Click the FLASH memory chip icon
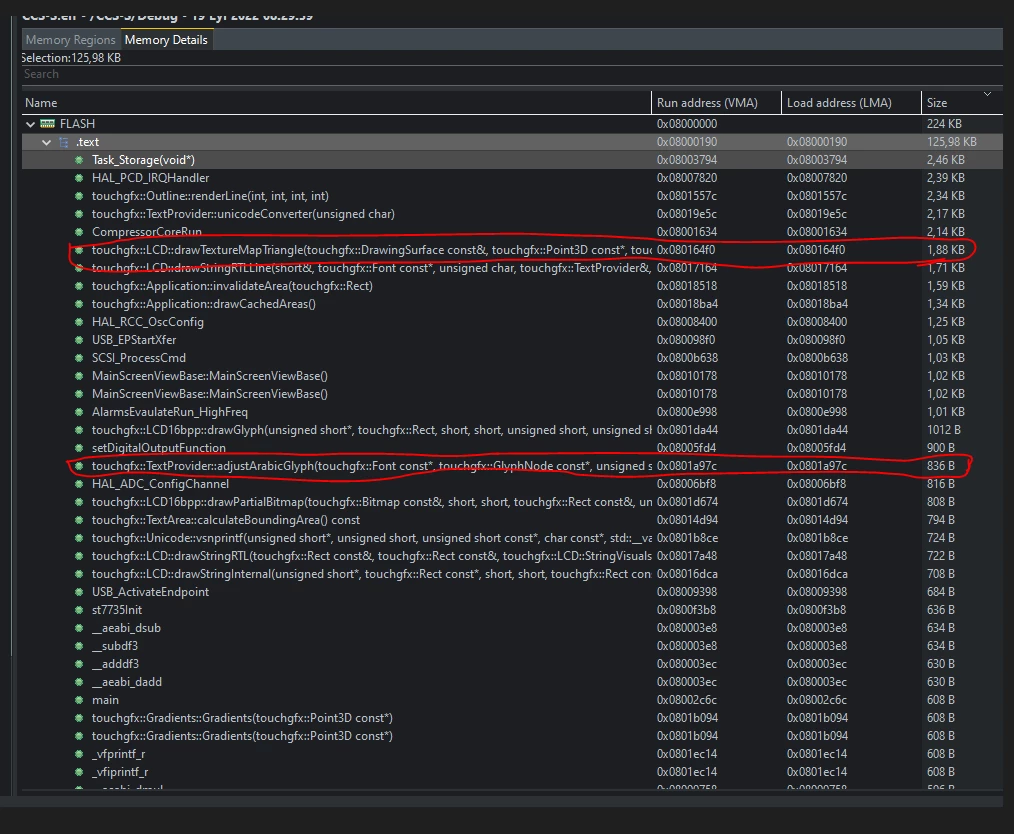This screenshot has height=834, width=1014. coord(47,123)
